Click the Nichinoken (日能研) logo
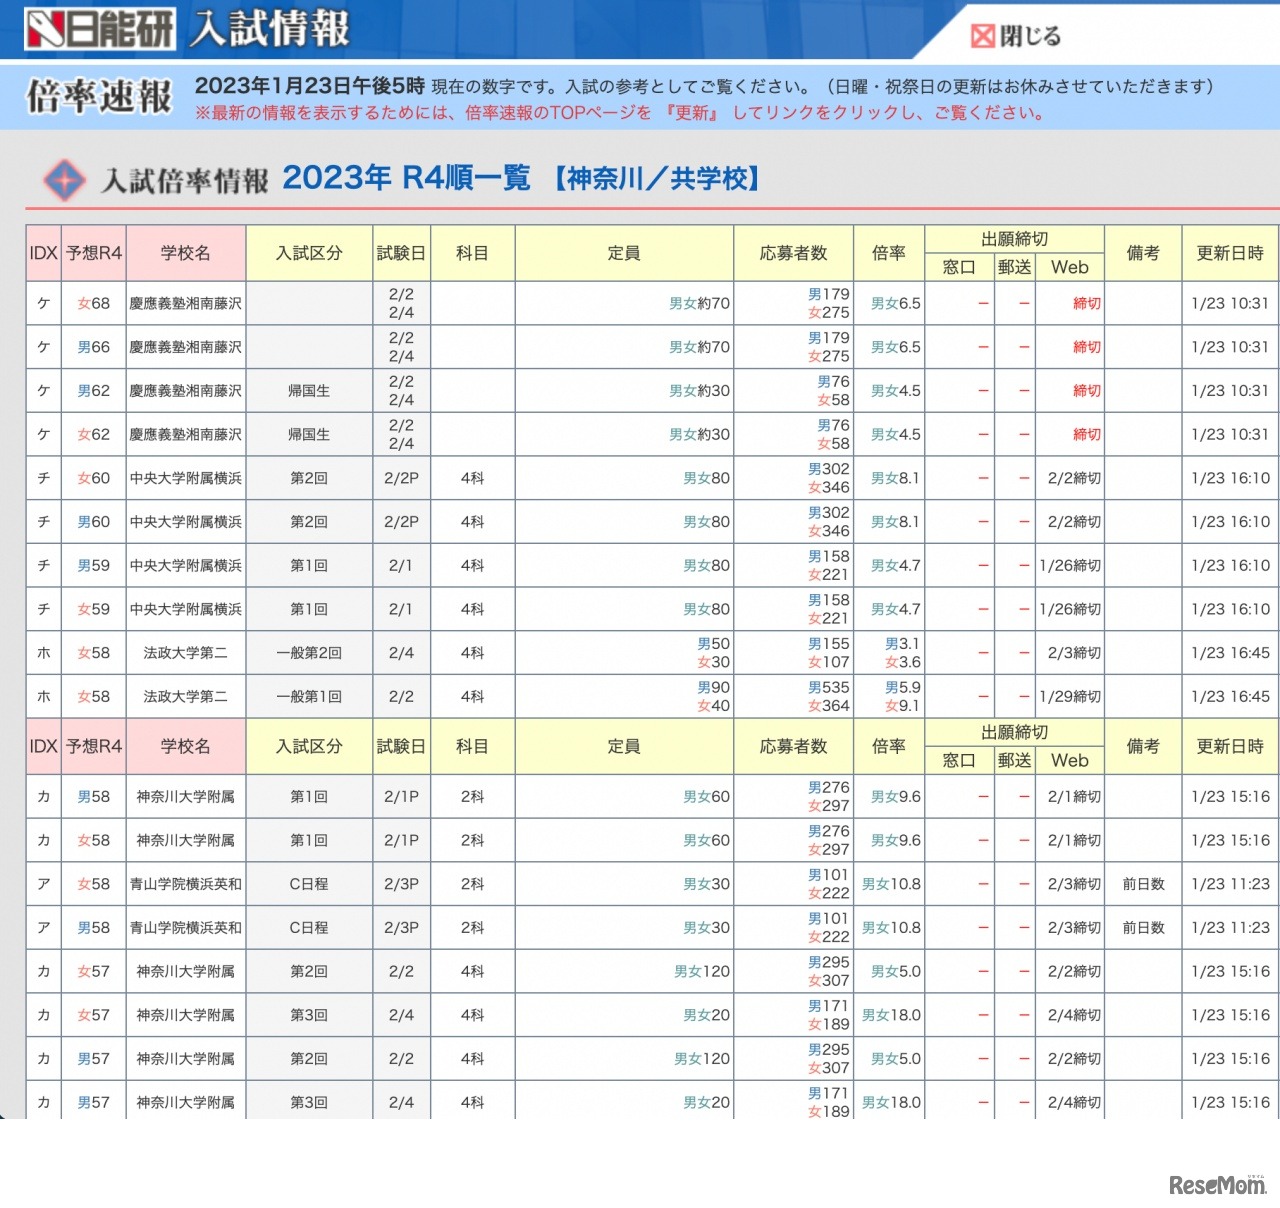The height and width of the screenshot is (1208, 1280). (100, 29)
